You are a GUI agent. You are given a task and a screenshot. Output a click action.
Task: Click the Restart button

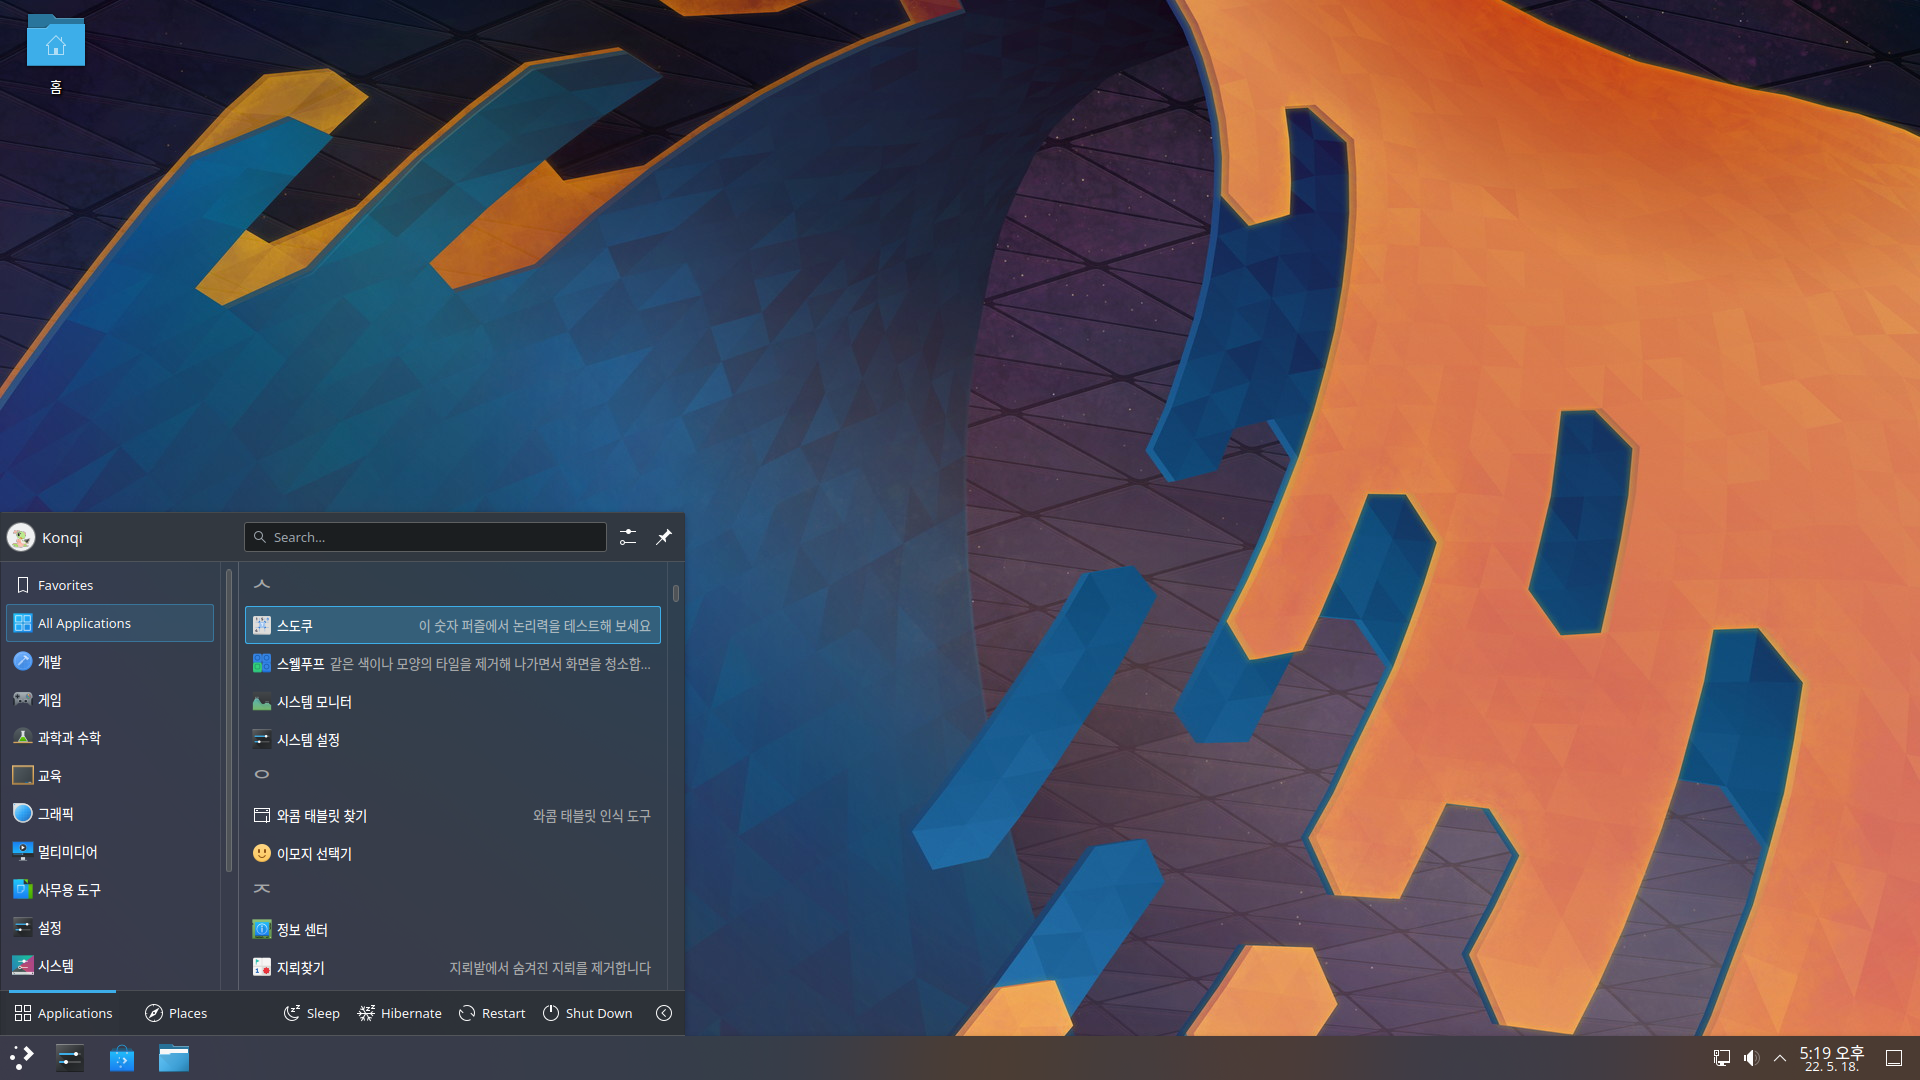coord(492,1013)
